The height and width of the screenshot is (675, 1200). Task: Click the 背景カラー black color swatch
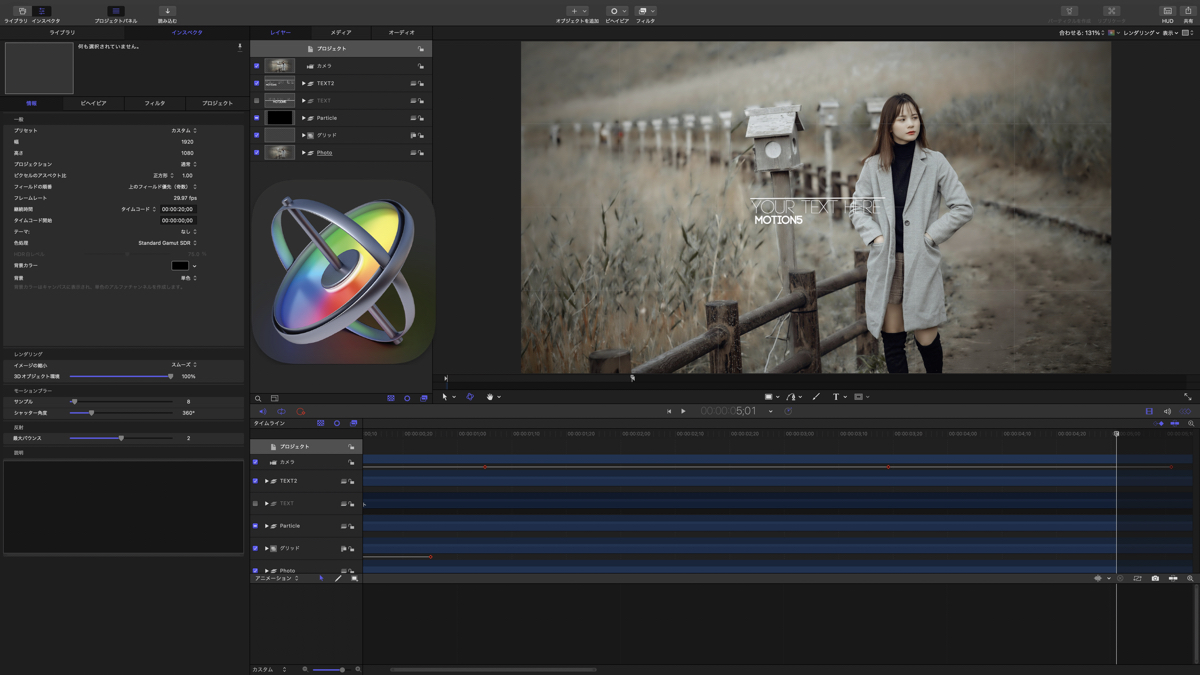click(x=179, y=266)
